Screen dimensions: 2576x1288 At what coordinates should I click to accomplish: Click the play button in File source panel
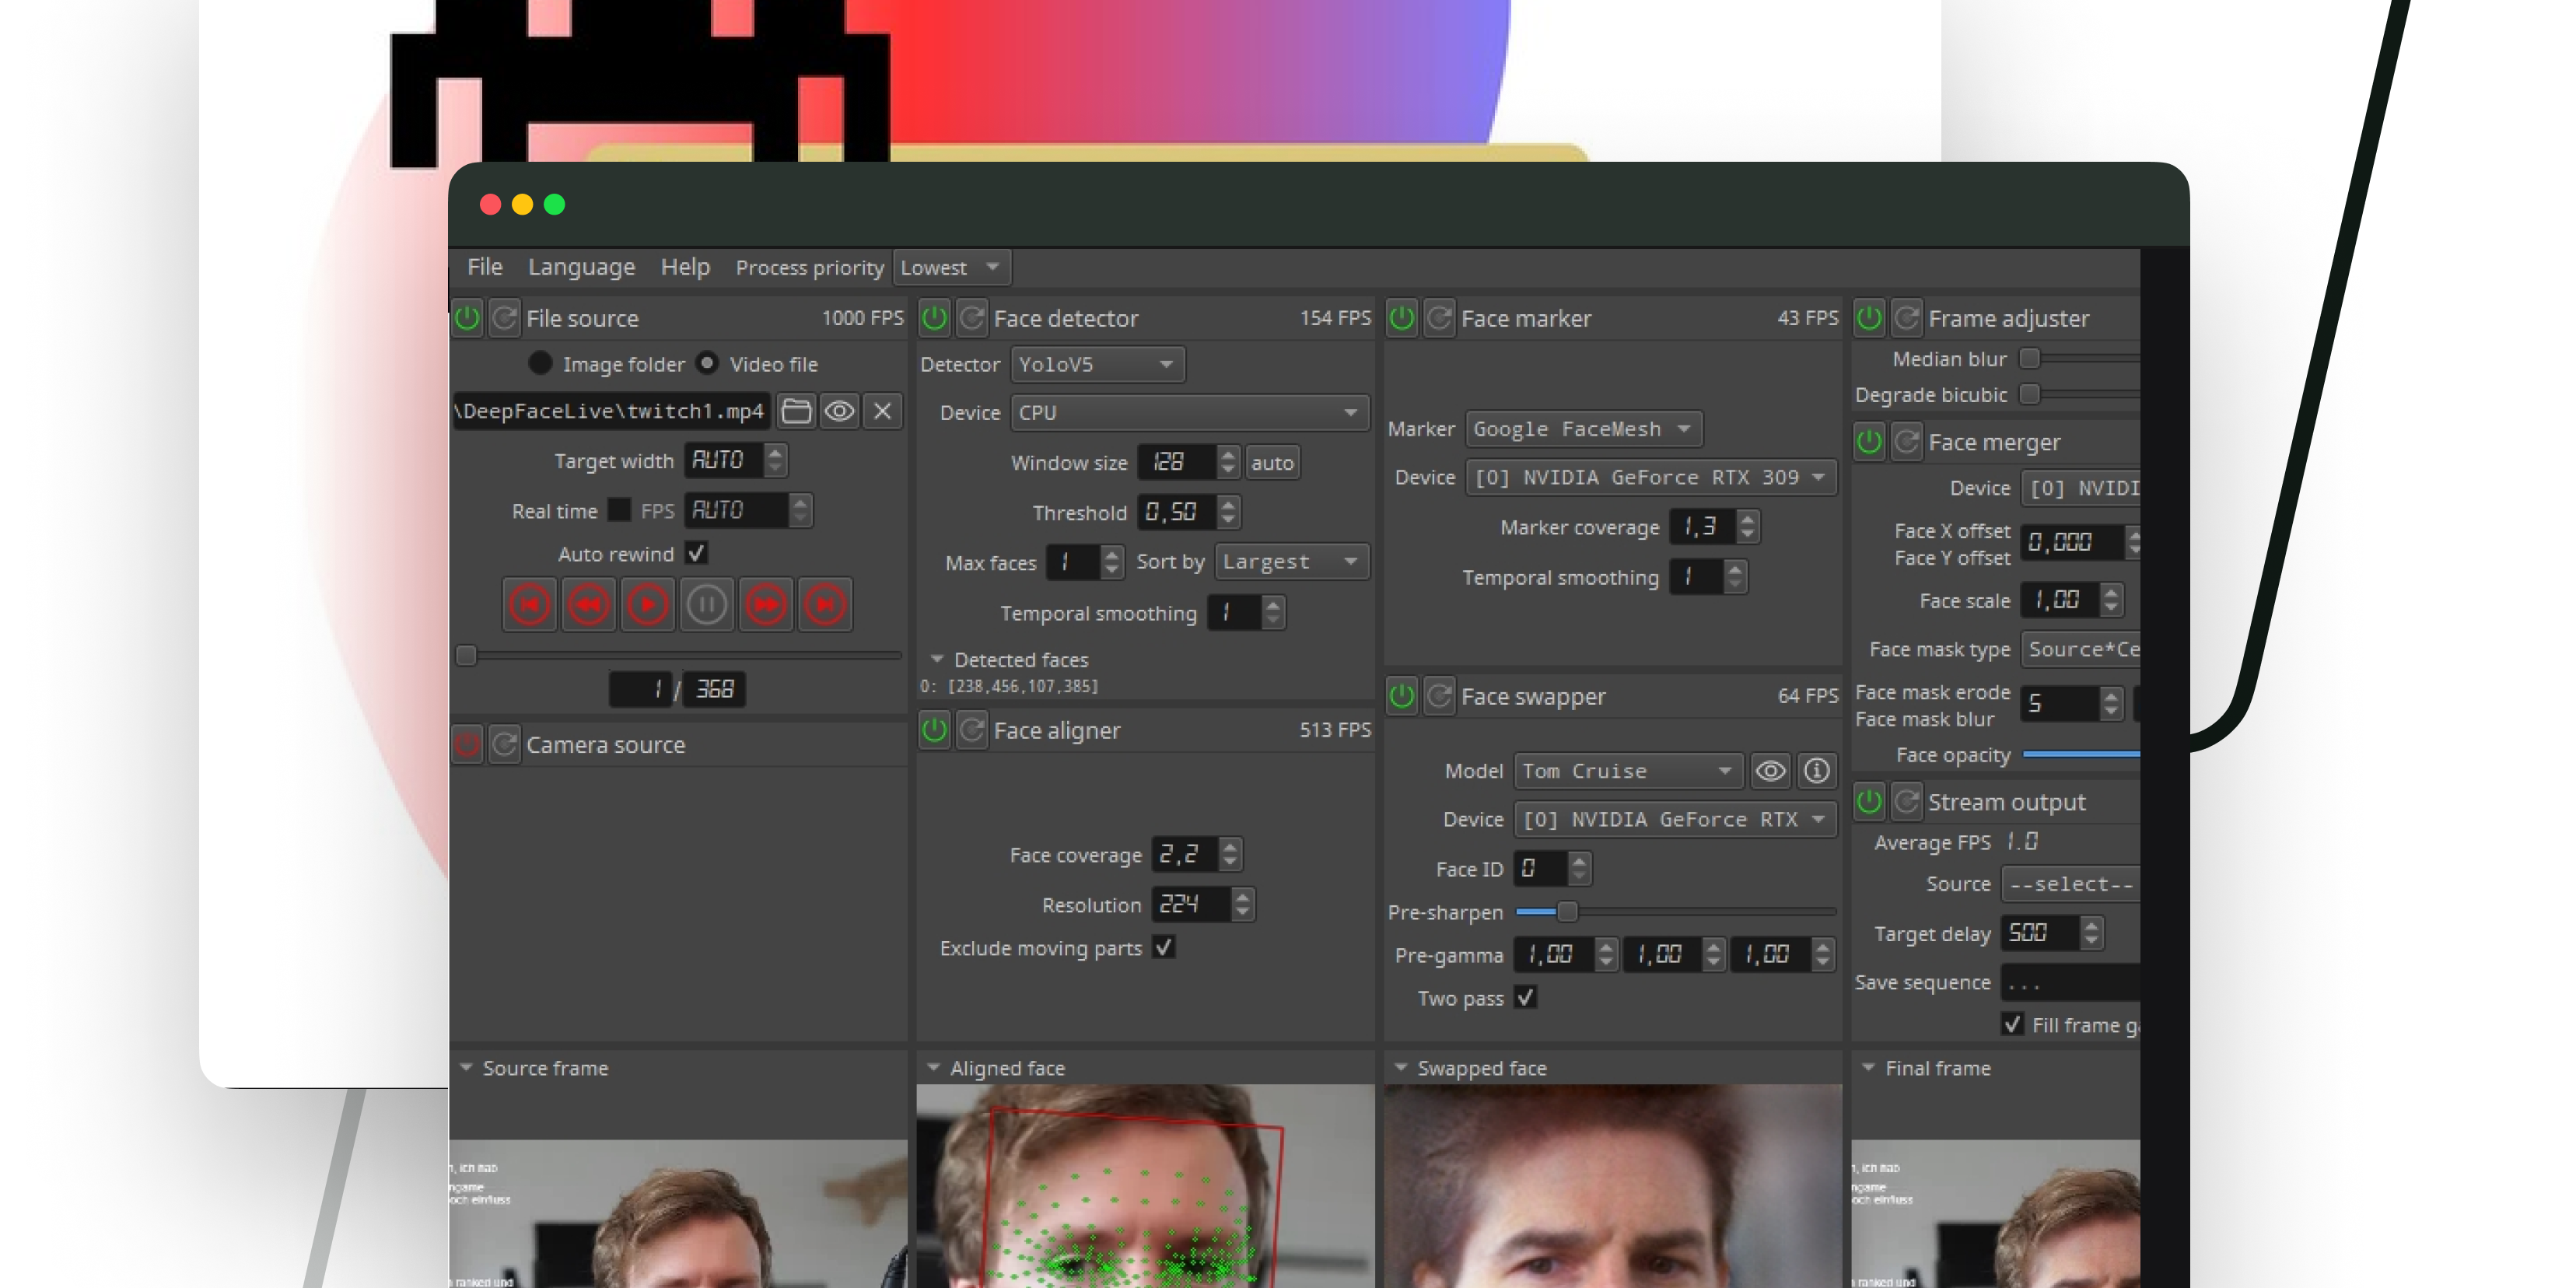click(647, 603)
